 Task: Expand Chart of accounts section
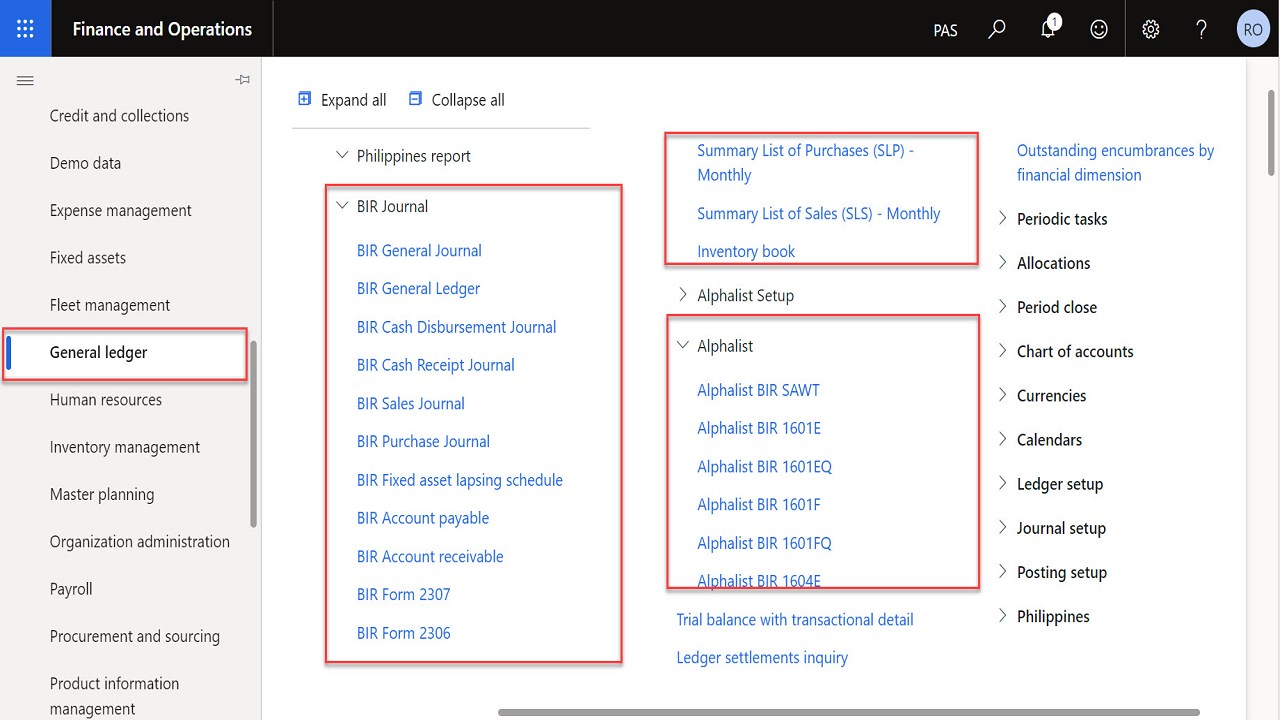1003,350
